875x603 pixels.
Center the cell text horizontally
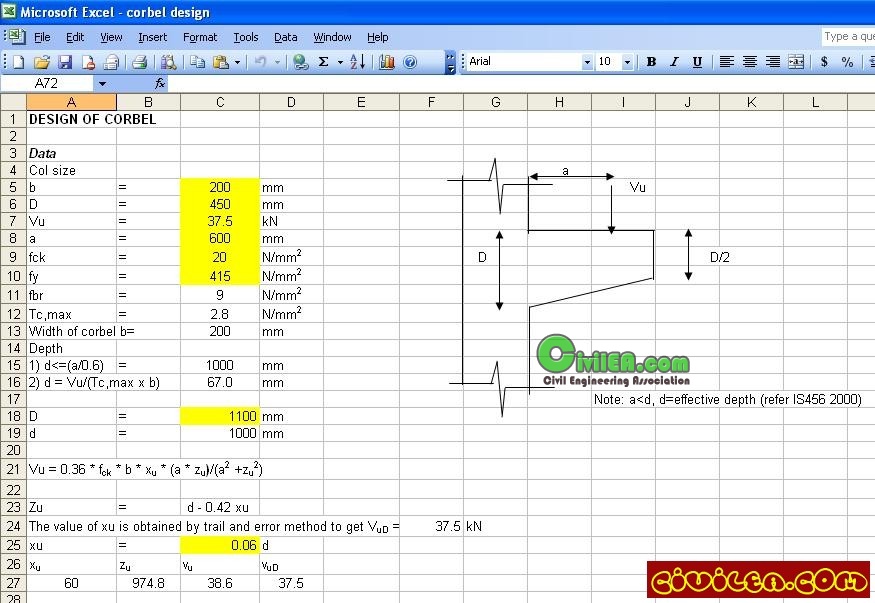749,62
